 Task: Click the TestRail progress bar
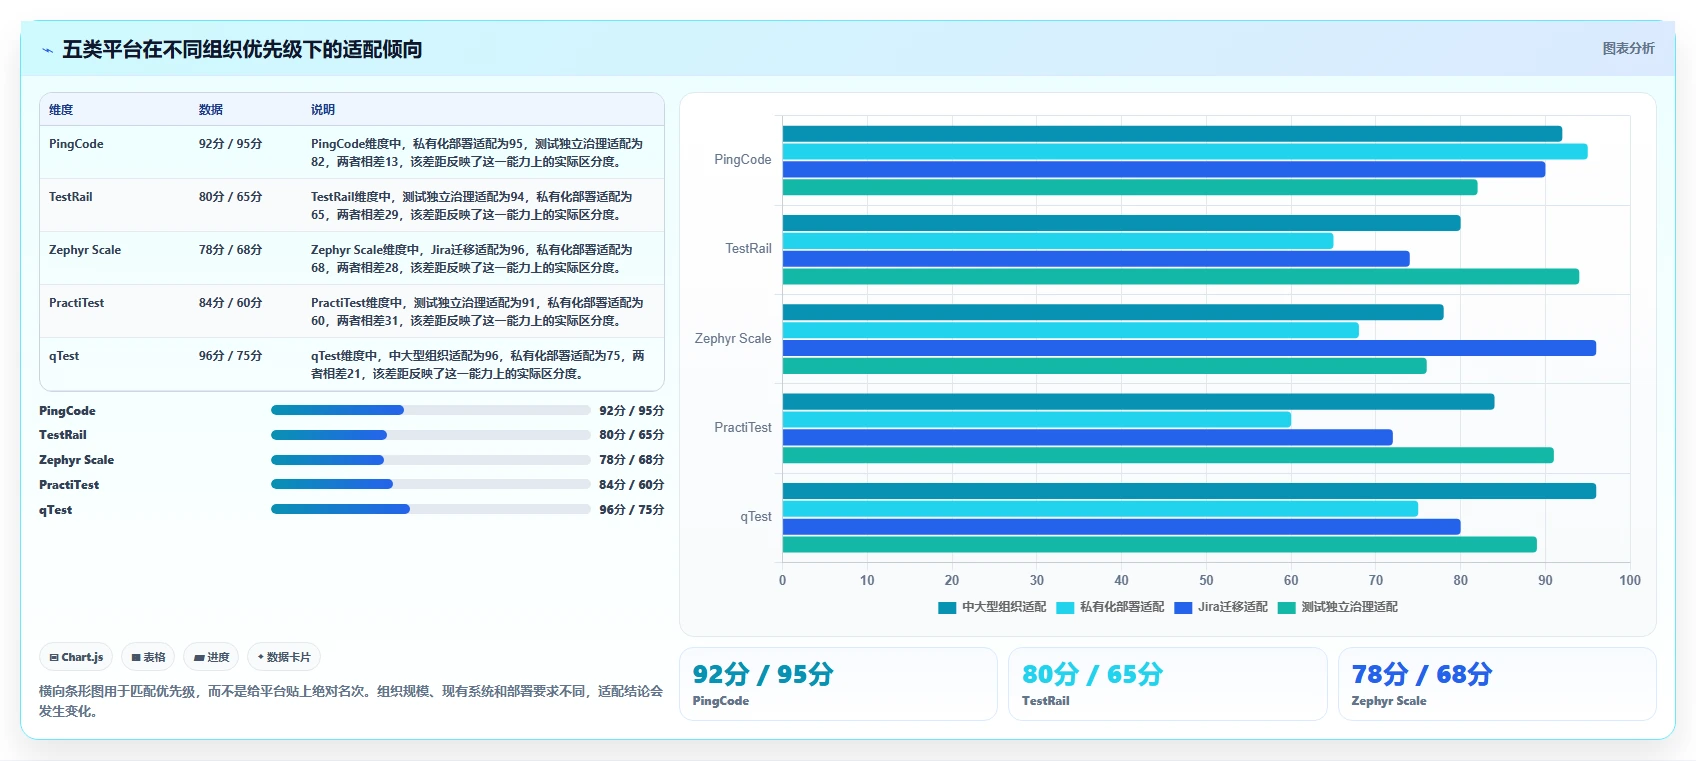[x=430, y=435]
